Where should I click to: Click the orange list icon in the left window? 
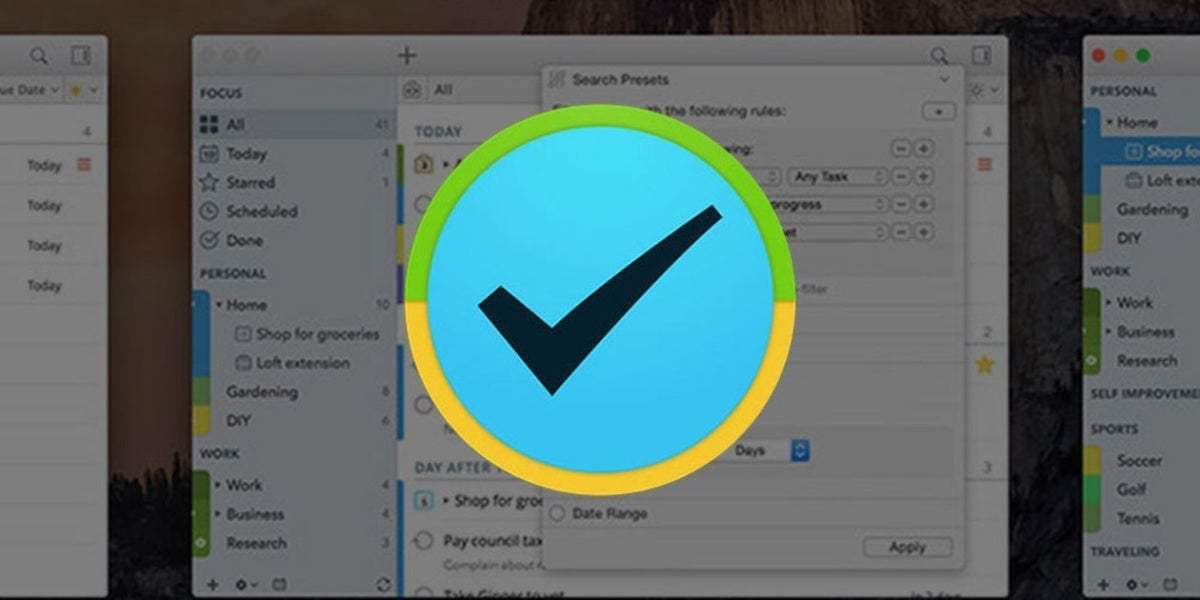[84, 165]
